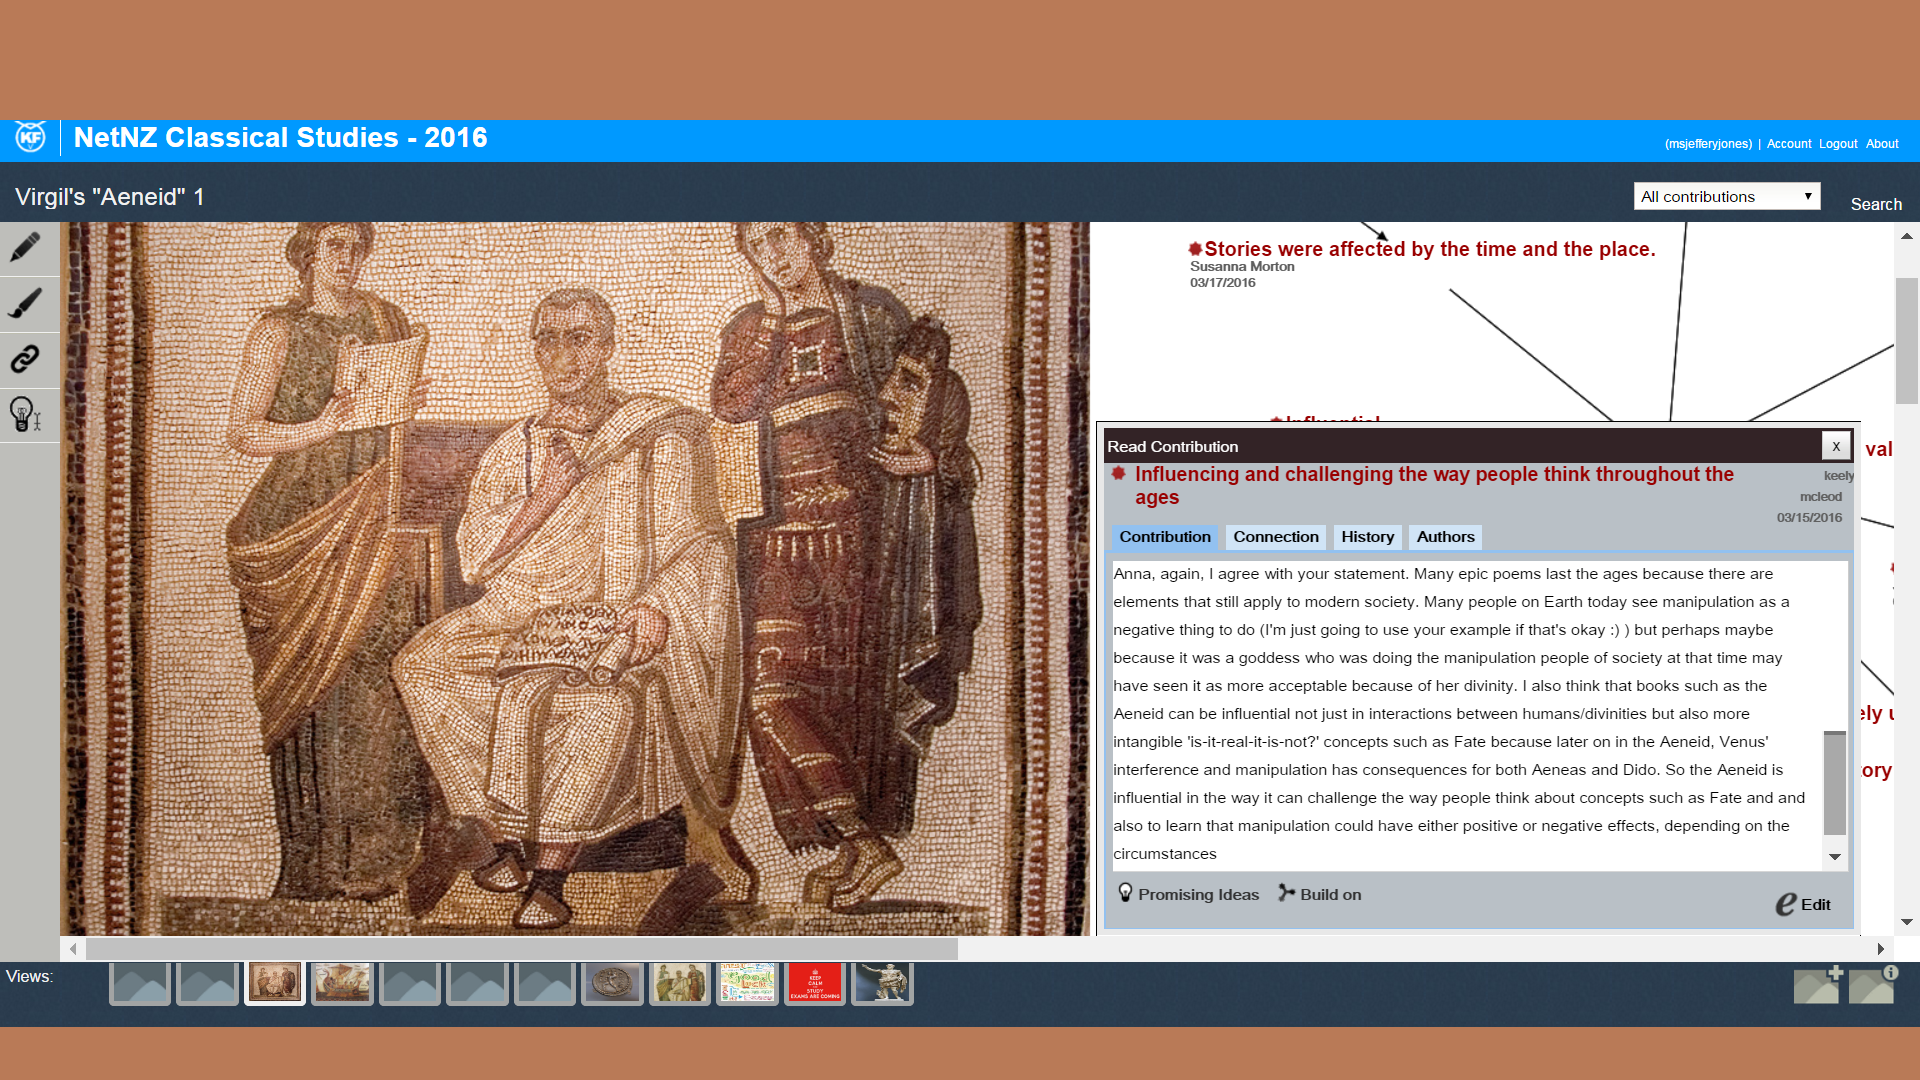Click the horizontal scrollbar right arrow

click(x=1881, y=949)
